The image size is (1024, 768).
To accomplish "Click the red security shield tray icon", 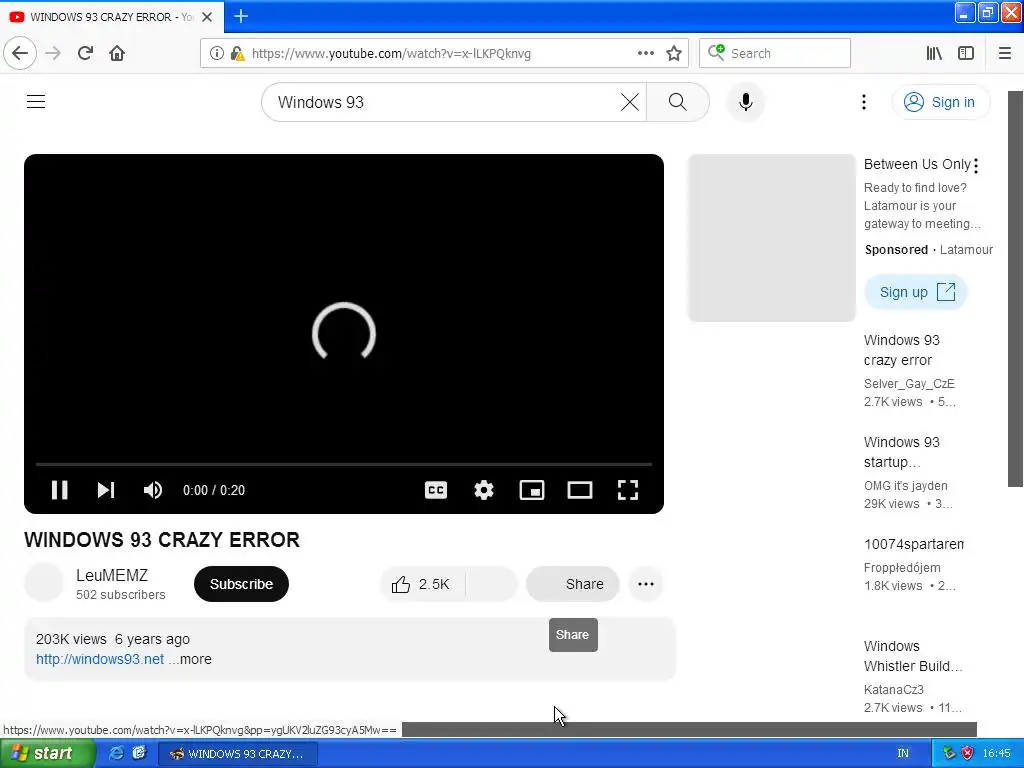I will tap(967, 754).
